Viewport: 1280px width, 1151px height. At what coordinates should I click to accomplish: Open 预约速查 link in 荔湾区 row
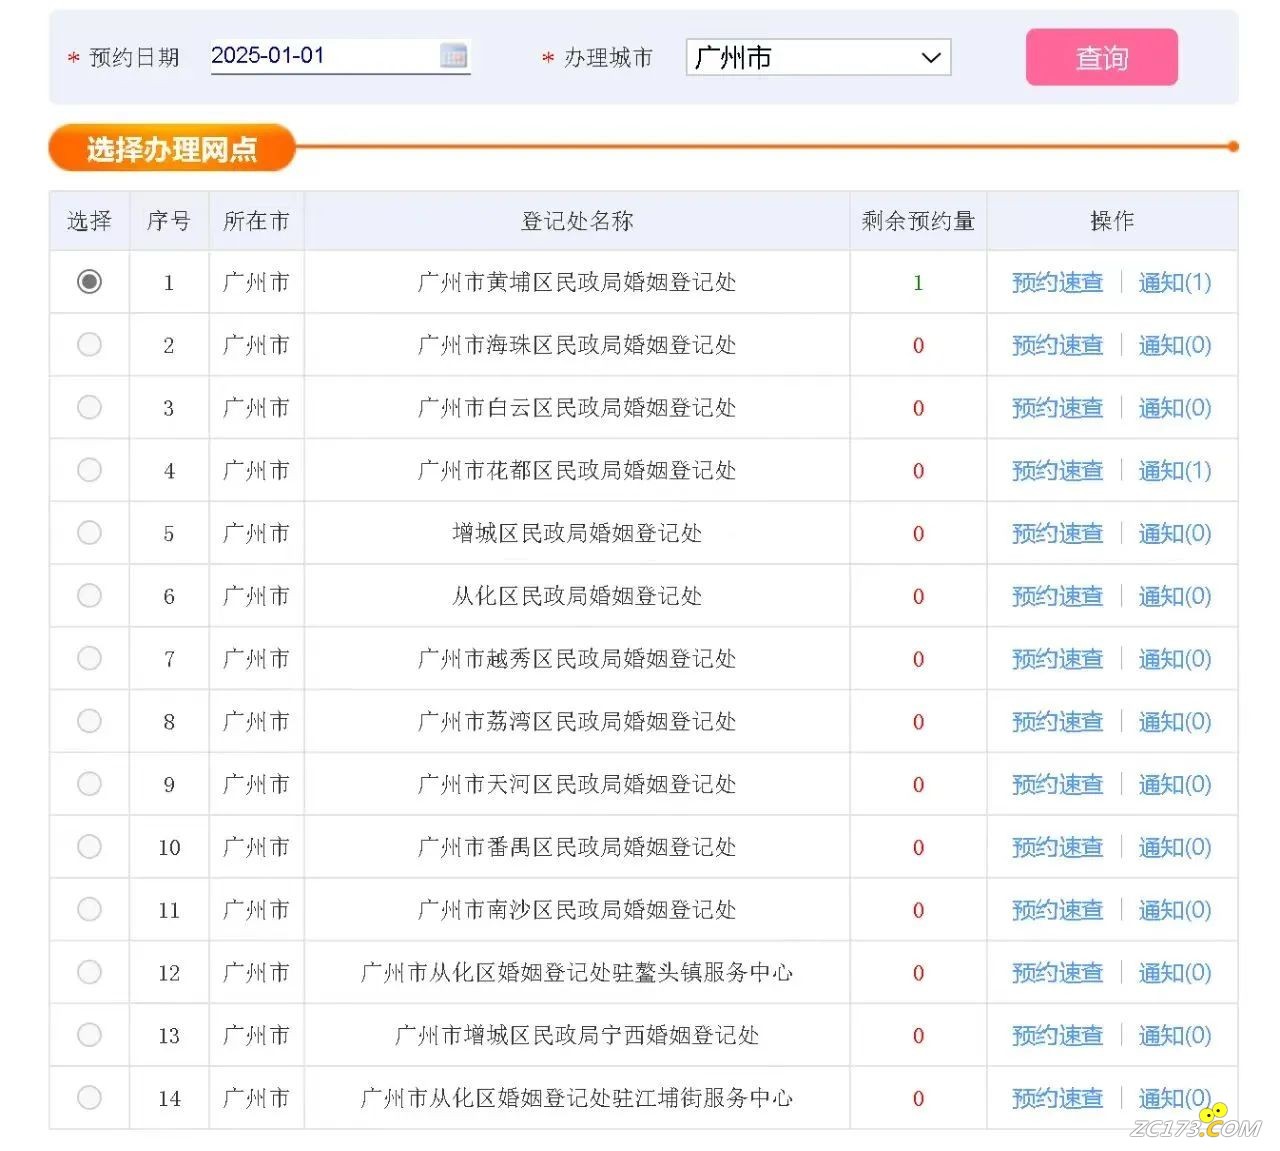coord(1057,722)
